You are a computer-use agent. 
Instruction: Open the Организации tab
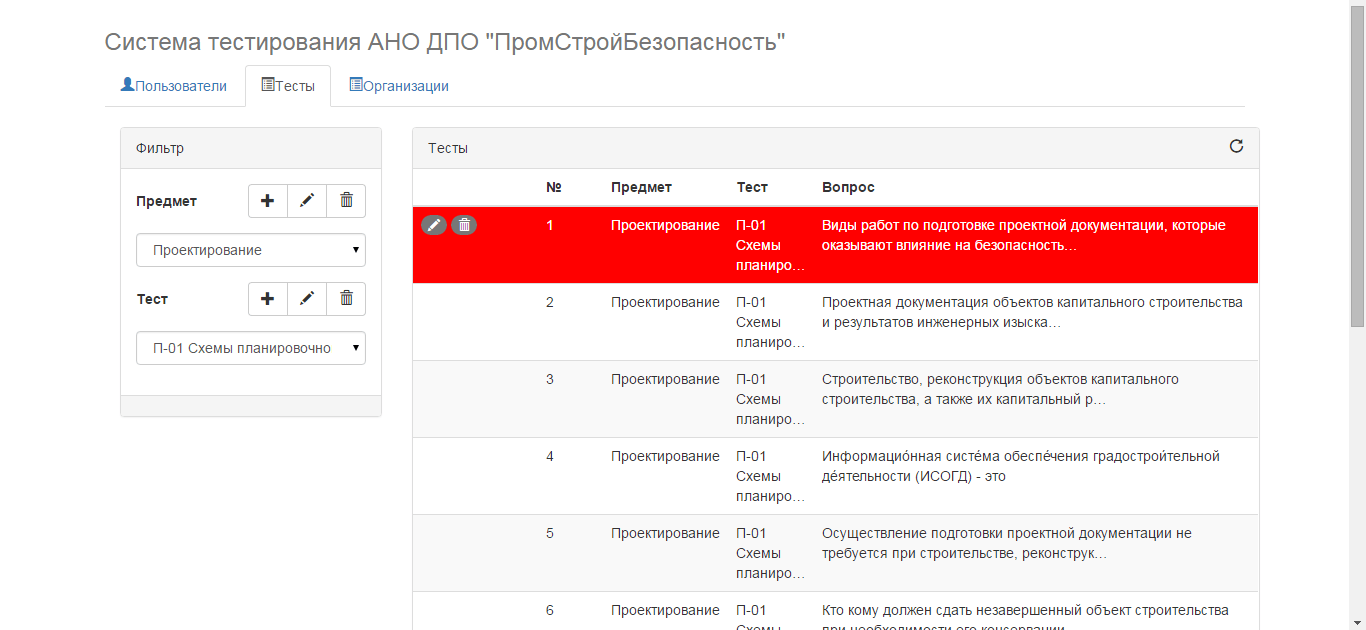coord(398,86)
